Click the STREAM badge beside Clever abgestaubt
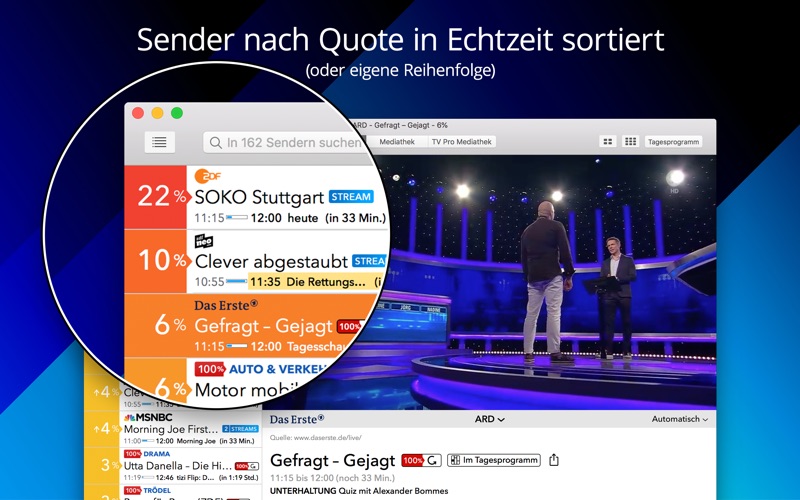Image resolution: width=800 pixels, height=500 pixels. click(x=368, y=261)
